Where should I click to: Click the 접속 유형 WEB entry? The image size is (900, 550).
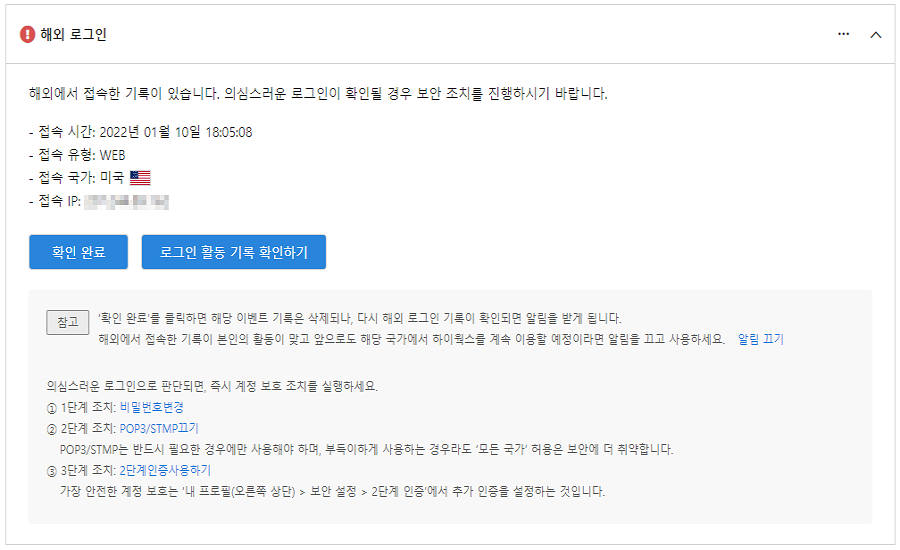pos(78,155)
